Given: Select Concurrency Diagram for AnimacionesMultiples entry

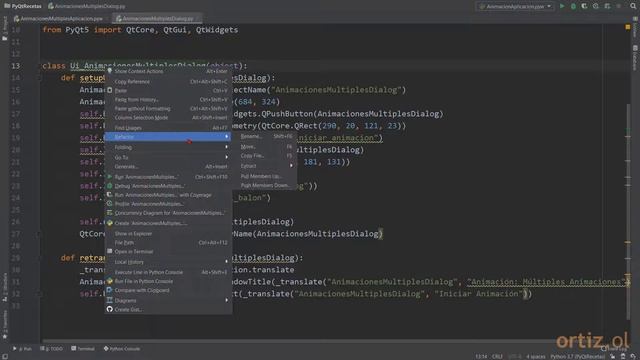Looking at the screenshot, I should pos(168,213).
